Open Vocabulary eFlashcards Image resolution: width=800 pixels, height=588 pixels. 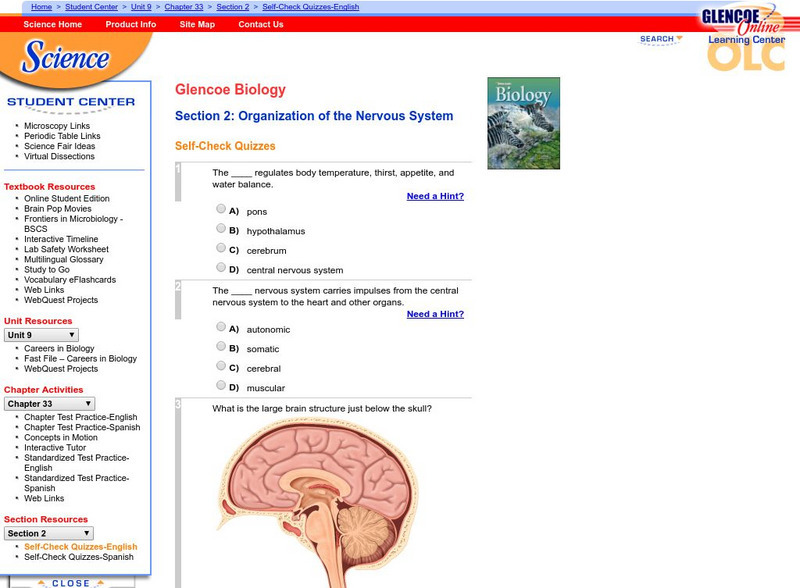(70, 280)
